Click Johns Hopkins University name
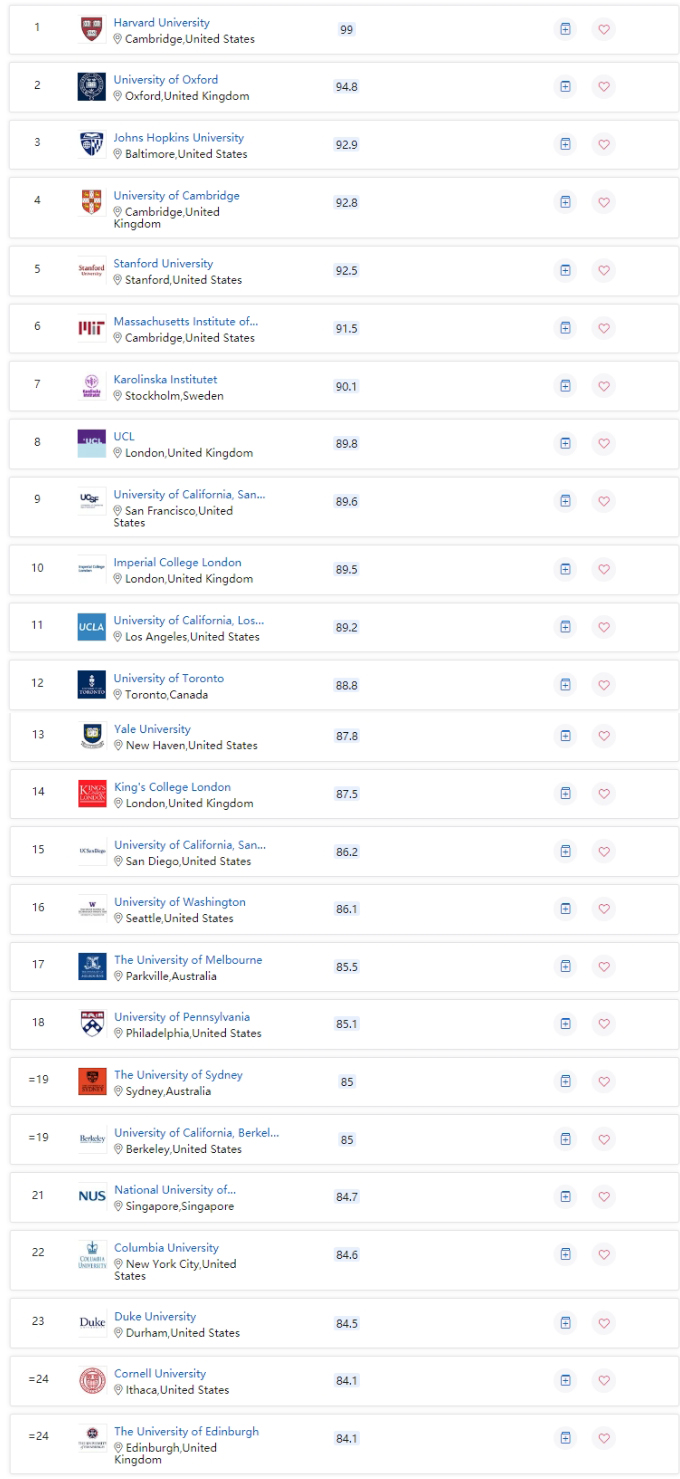The height and width of the screenshot is (1479, 680). [x=178, y=138]
